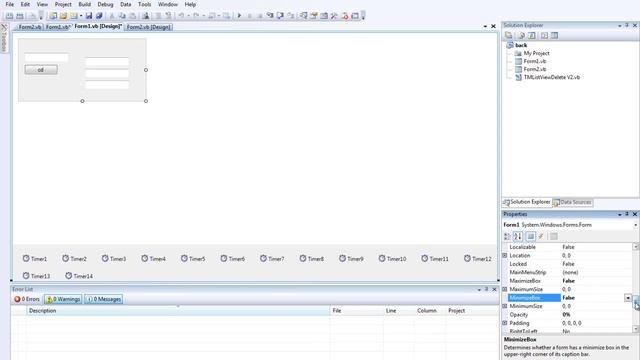Screen dimensions: 640x360
Task: Switch to the first Form2.vb code tab
Action: pyautogui.click(x=29, y=27)
